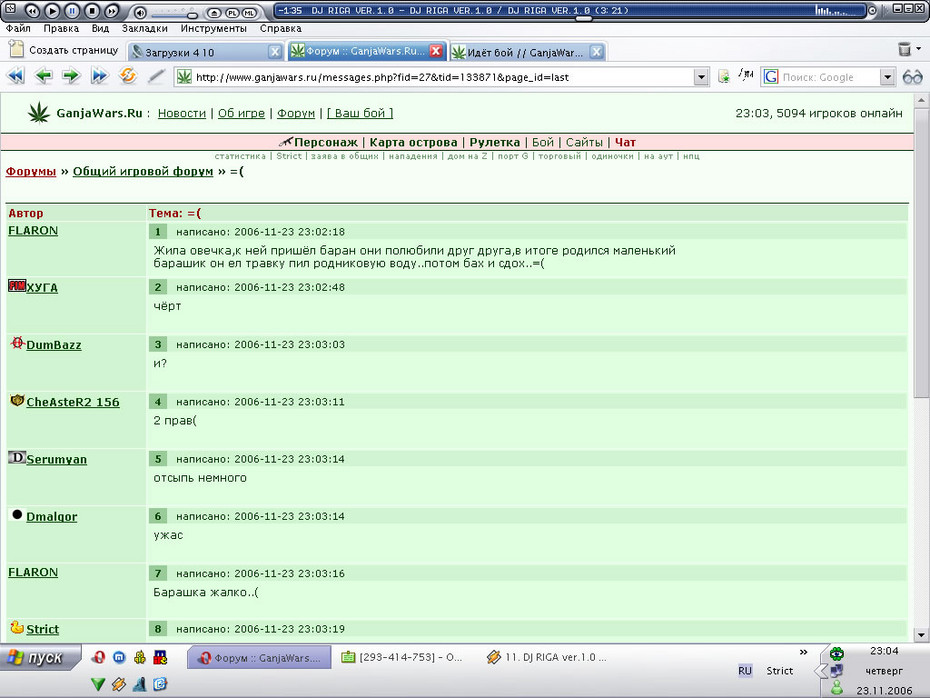Click Создать страницу new page button
The width and height of the screenshot is (930, 698).
pos(64,50)
